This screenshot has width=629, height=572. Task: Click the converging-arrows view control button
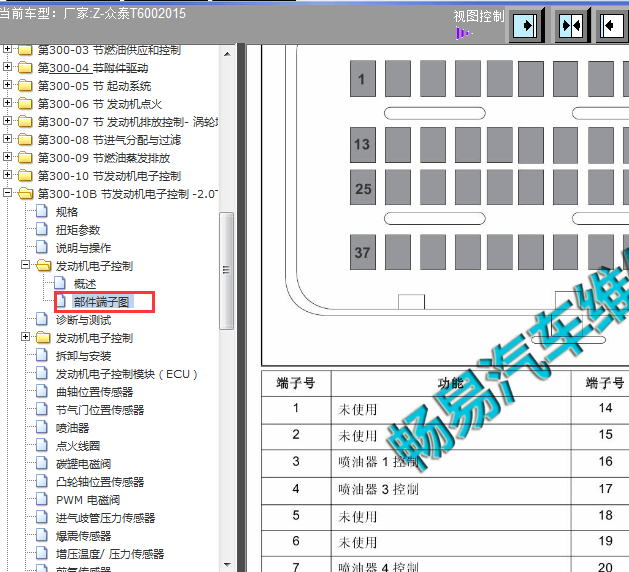coord(572,26)
